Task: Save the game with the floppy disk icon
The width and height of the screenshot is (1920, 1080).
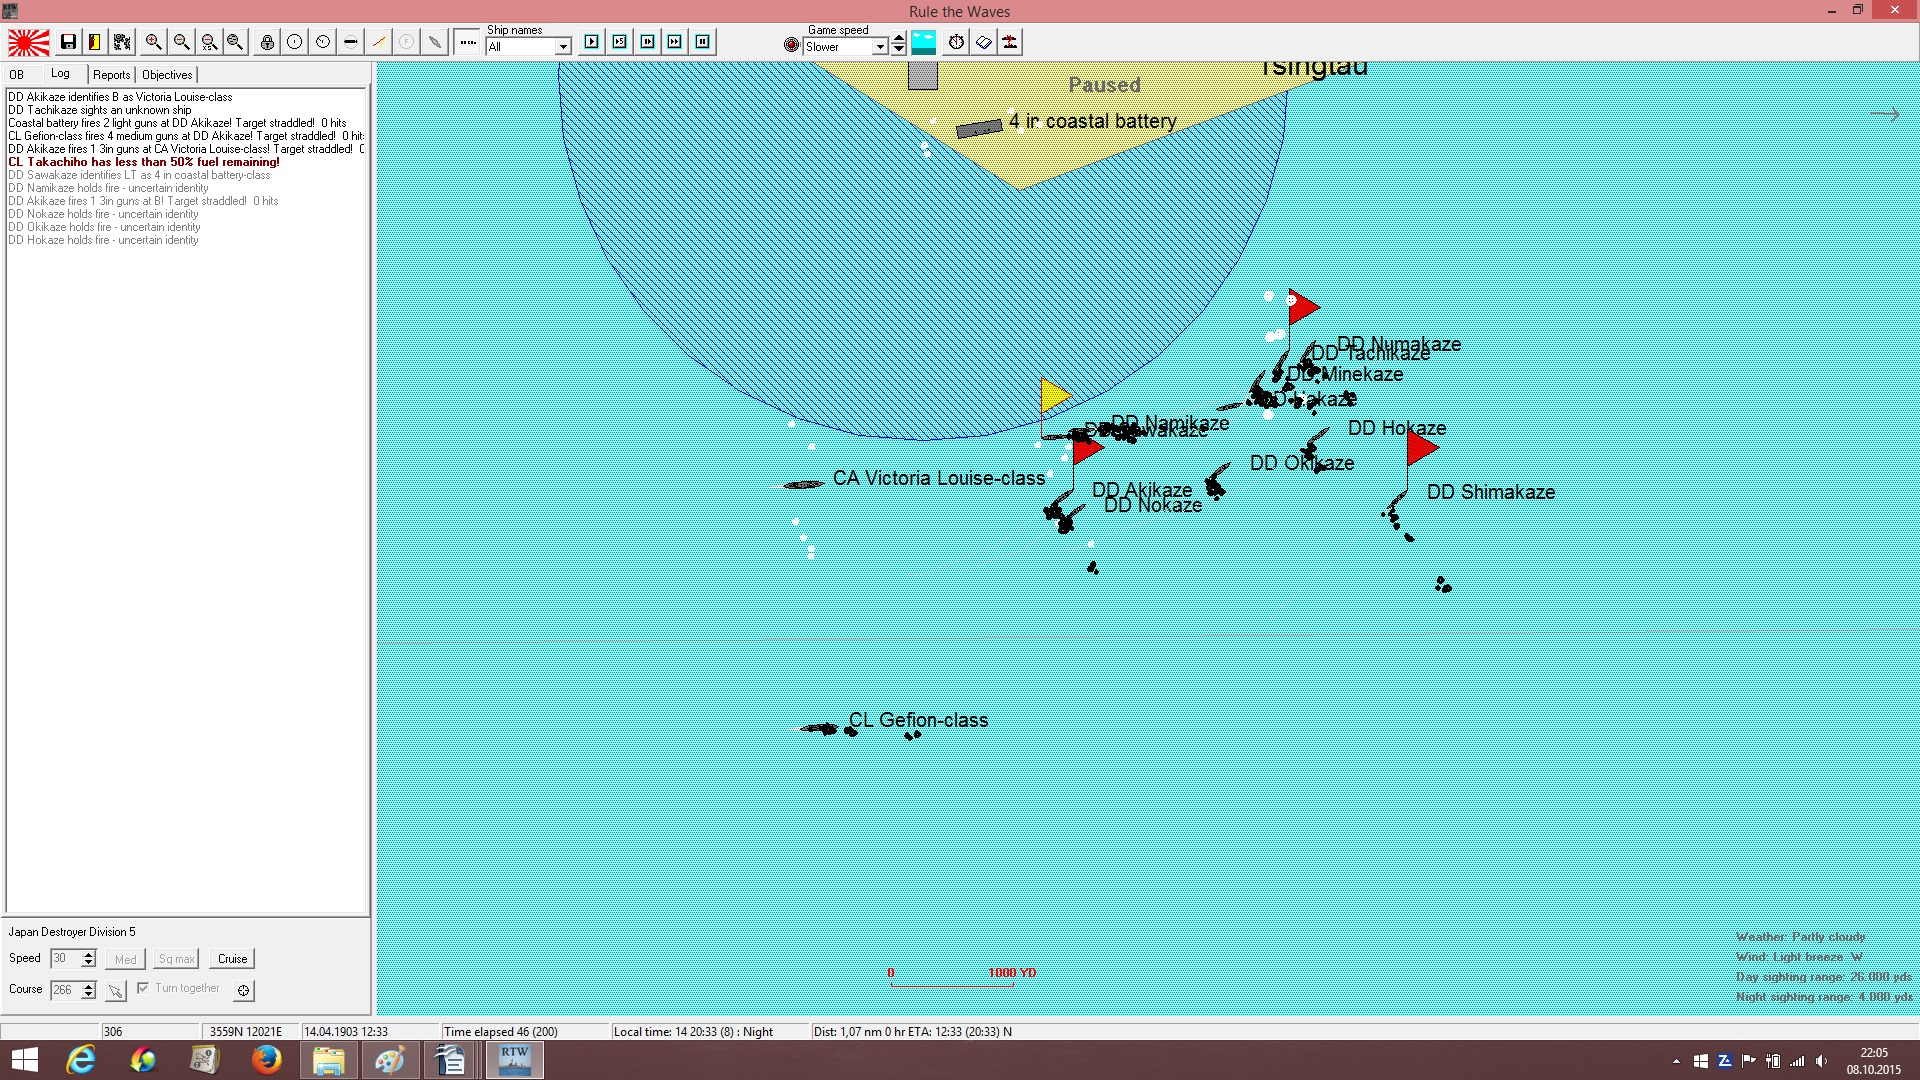Action: [x=68, y=42]
